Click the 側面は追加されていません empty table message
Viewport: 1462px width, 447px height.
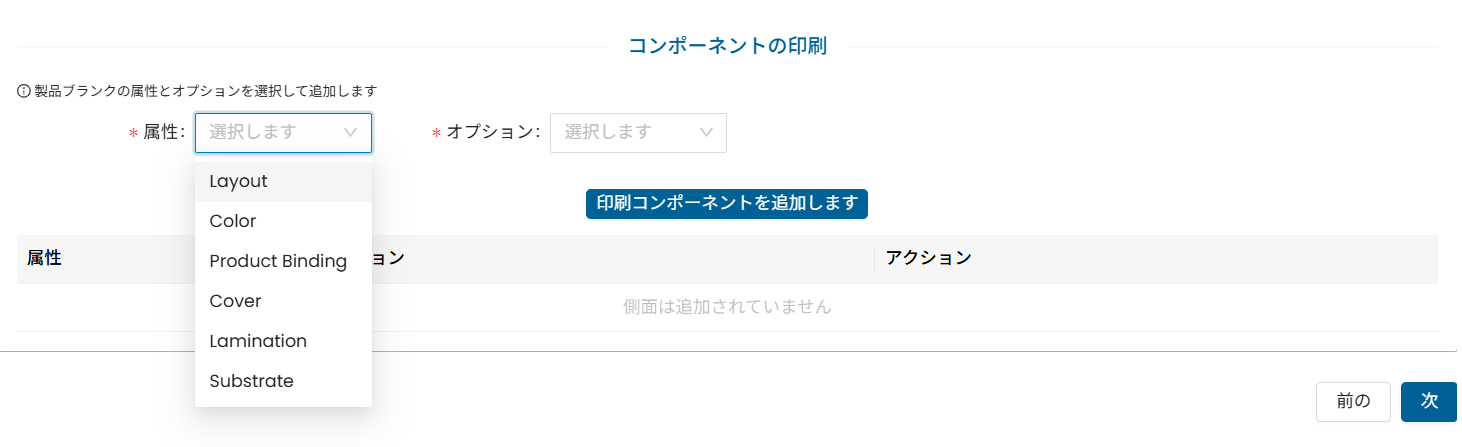click(x=727, y=307)
